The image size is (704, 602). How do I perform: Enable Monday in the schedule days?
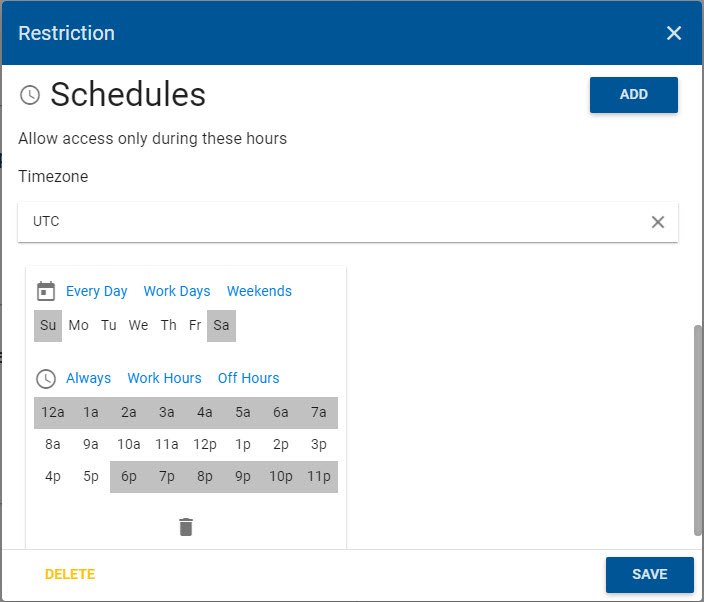79,325
